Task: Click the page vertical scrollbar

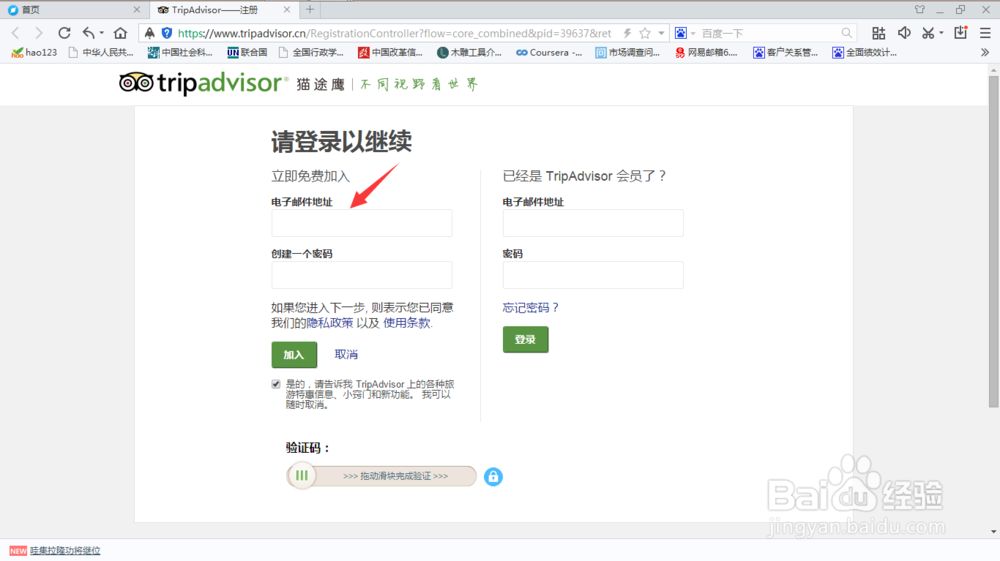Action: (x=994, y=242)
